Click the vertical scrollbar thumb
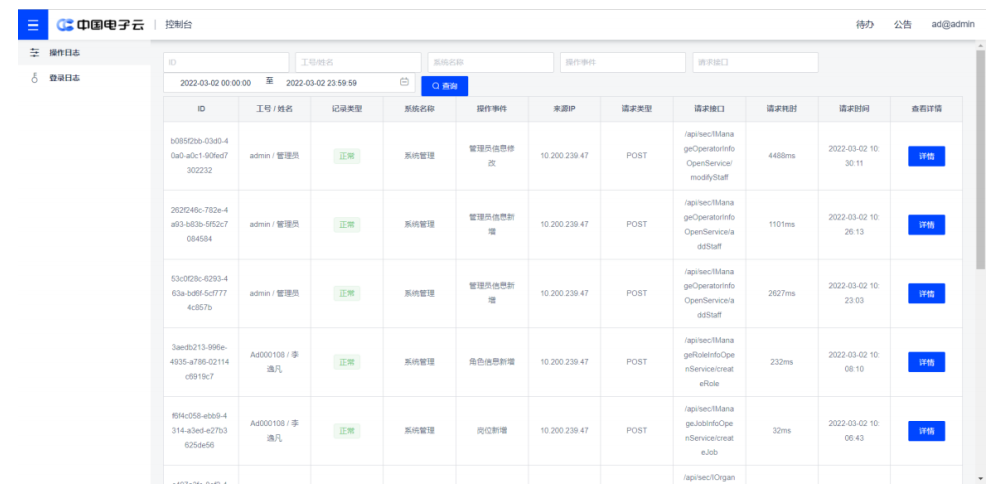This screenshot has height=494, width=994. 980,160
